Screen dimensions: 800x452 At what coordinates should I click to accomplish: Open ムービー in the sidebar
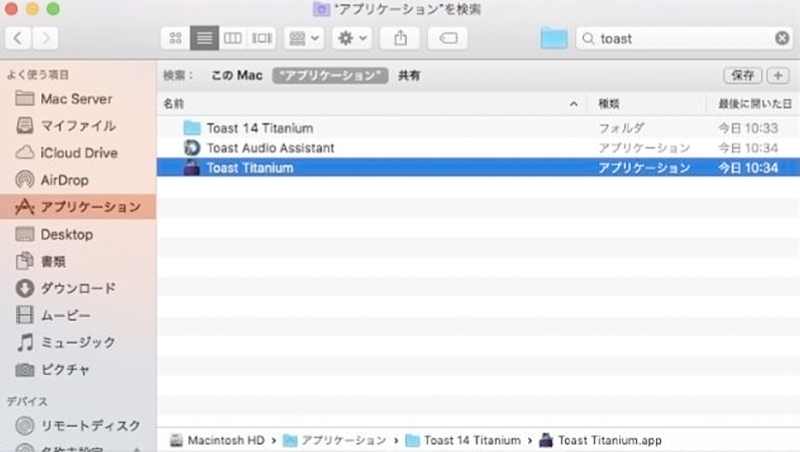(x=78, y=315)
